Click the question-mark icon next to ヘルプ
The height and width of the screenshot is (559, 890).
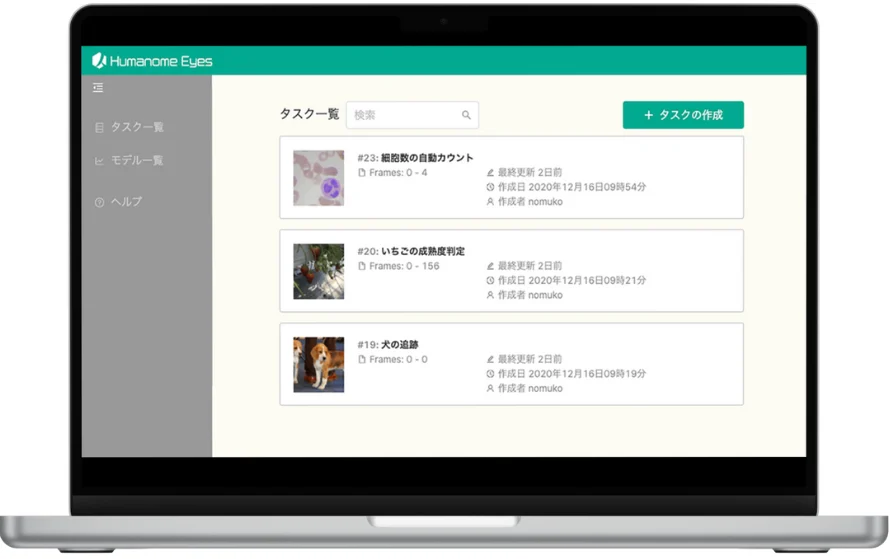click(x=99, y=202)
